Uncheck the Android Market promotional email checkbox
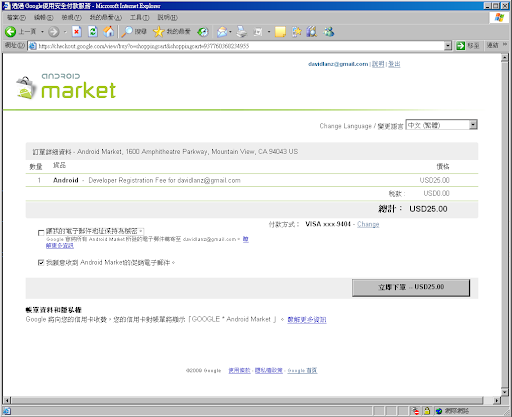Image resolution: width=512 pixels, height=417 pixels. pos(41,263)
